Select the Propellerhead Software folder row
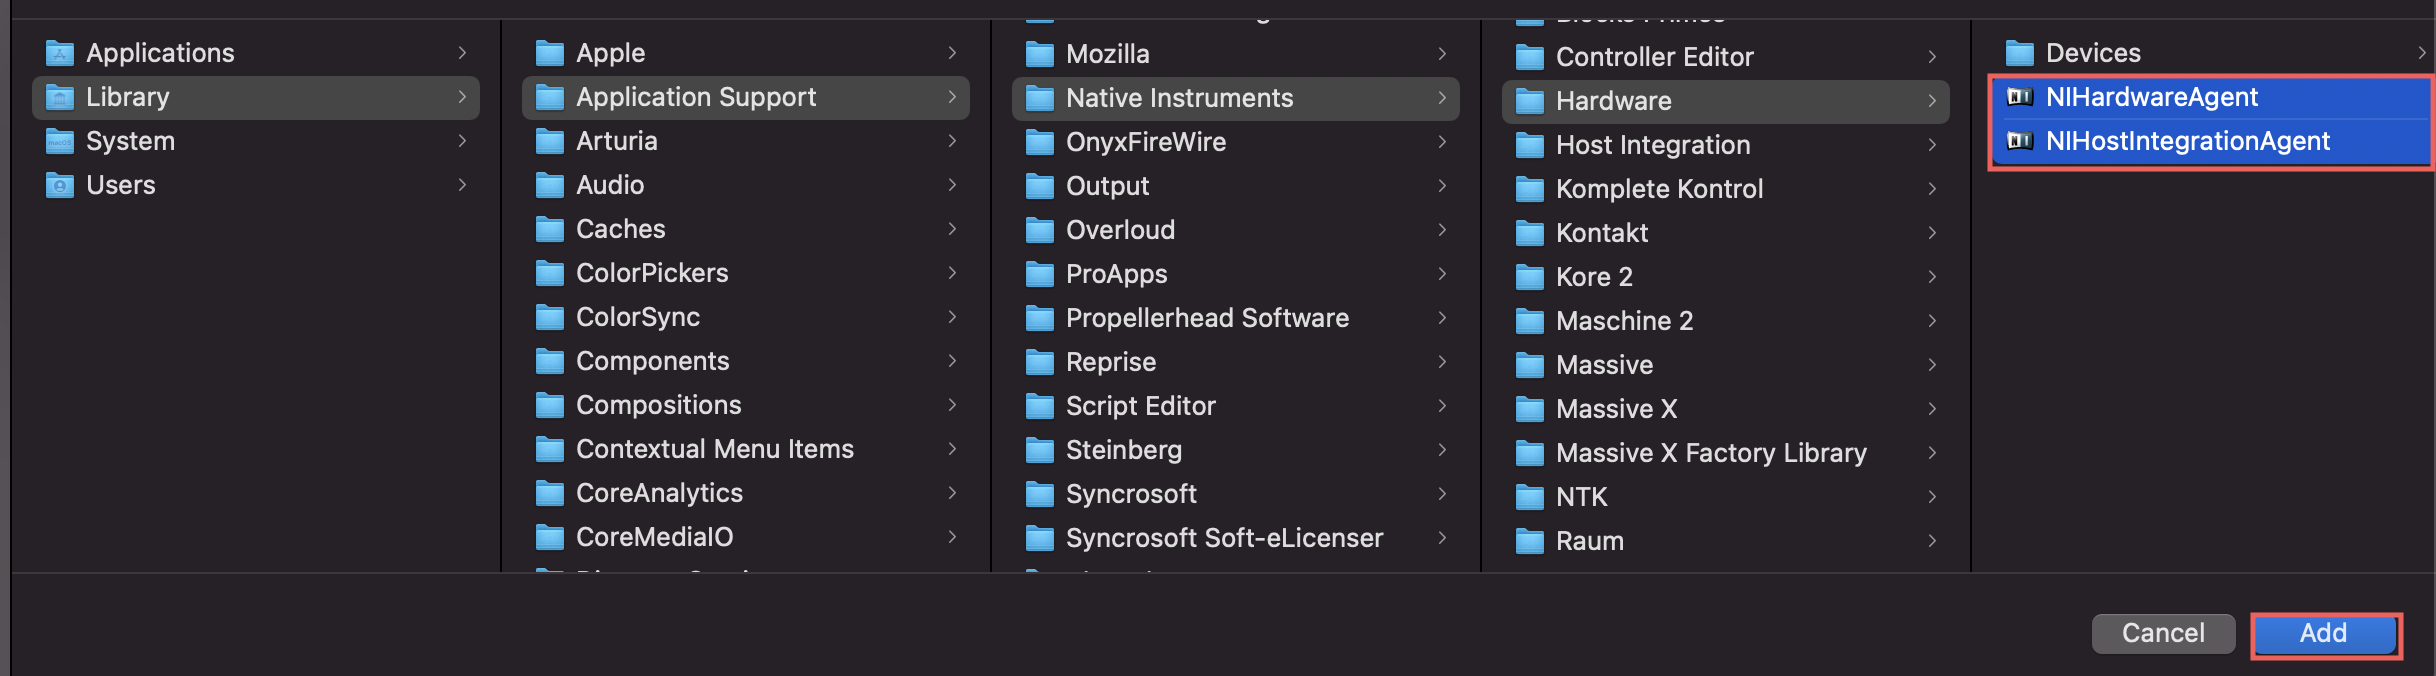 pyautogui.click(x=1236, y=318)
